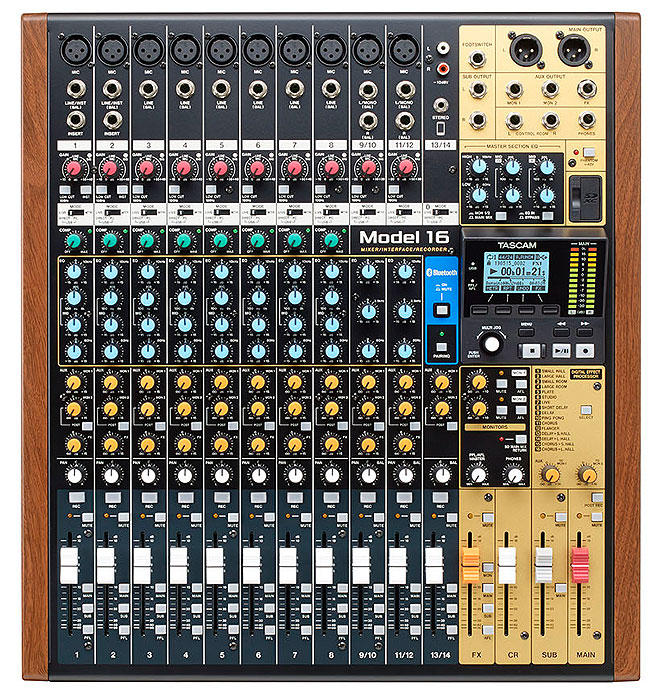Click the channel 8 fader cap

(324, 565)
